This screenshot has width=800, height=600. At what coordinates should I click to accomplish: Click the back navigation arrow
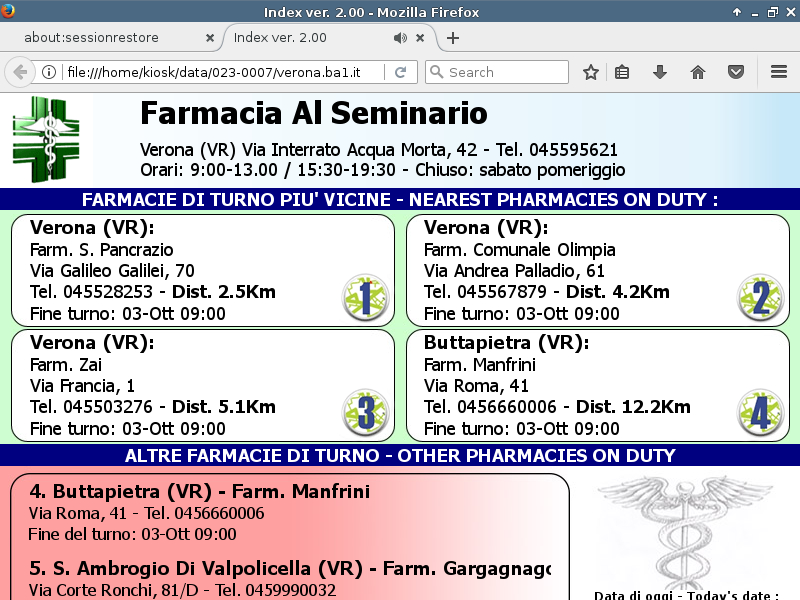tap(19, 72)
